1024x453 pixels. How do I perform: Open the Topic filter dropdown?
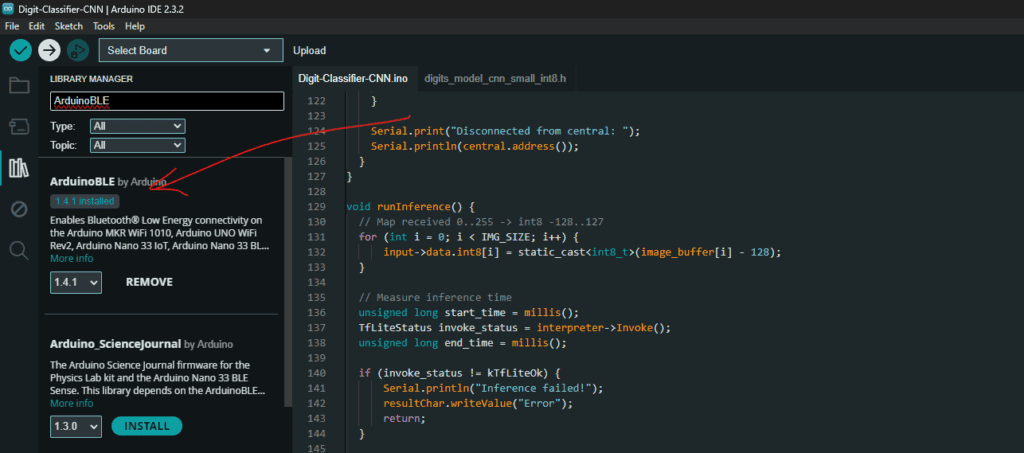[137, 145]
